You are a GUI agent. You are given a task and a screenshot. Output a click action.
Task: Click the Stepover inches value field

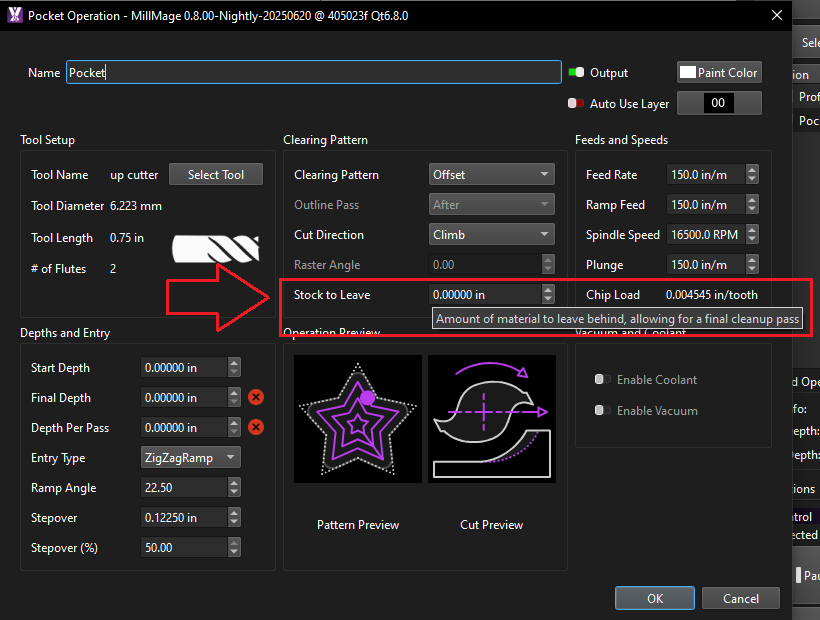pos(185,518)
